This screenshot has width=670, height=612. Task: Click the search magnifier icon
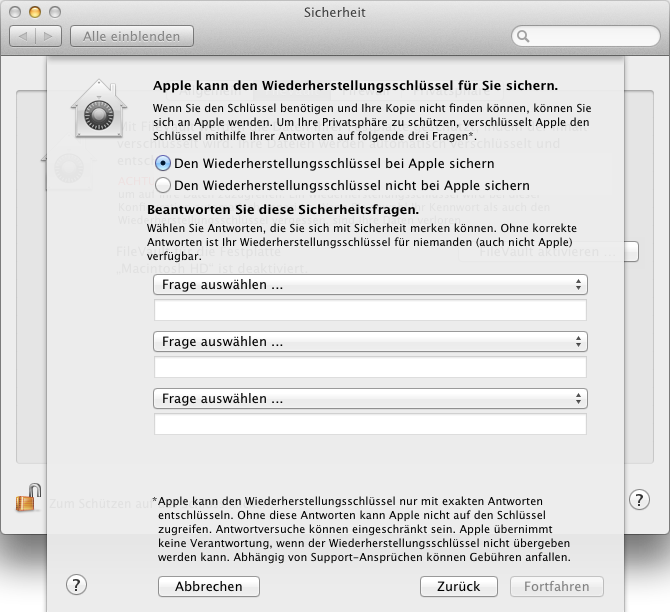(523, 36)
